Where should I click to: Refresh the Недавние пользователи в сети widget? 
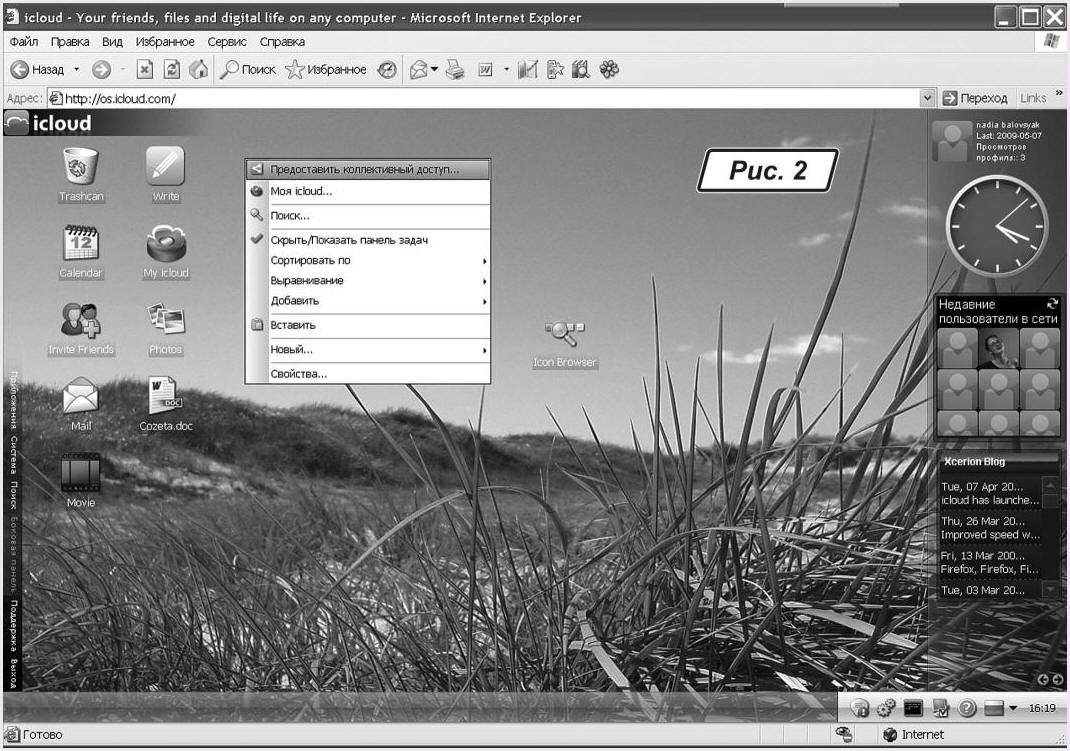1051,304
